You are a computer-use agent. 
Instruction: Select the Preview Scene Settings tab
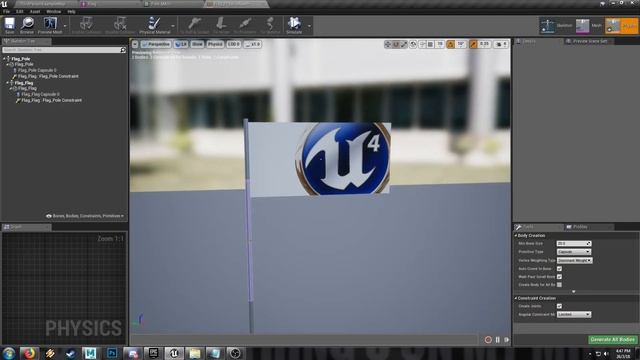click(x=589, y=41)
